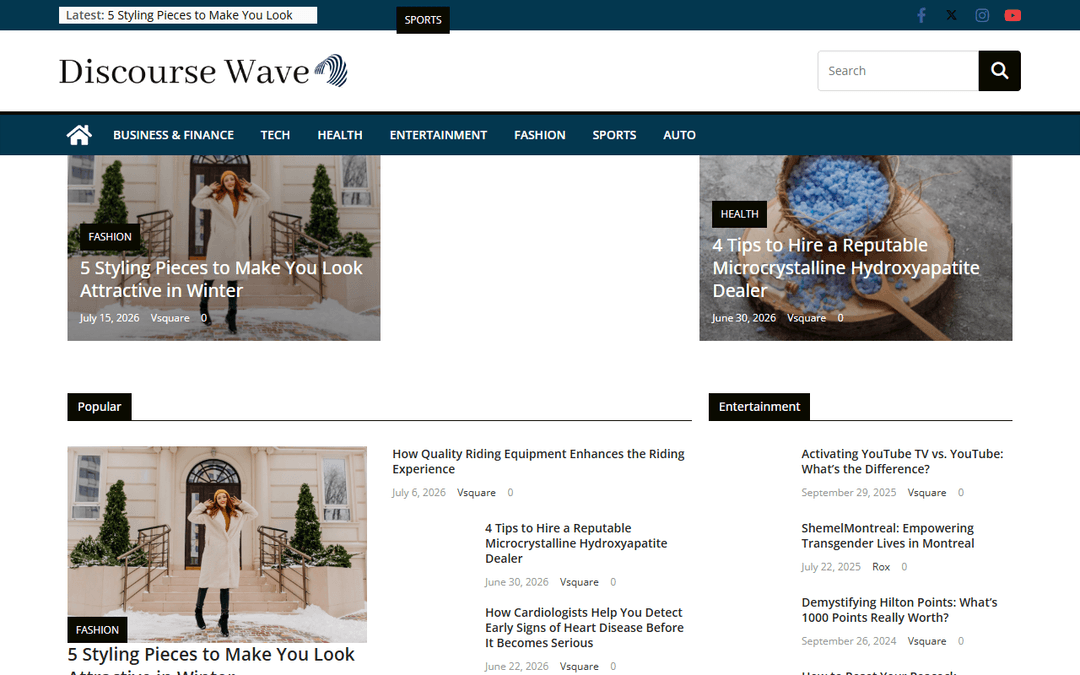This screenshot has height=675, width=1080.
Task: Click the September 29, 2025 date
Action: 849,492
